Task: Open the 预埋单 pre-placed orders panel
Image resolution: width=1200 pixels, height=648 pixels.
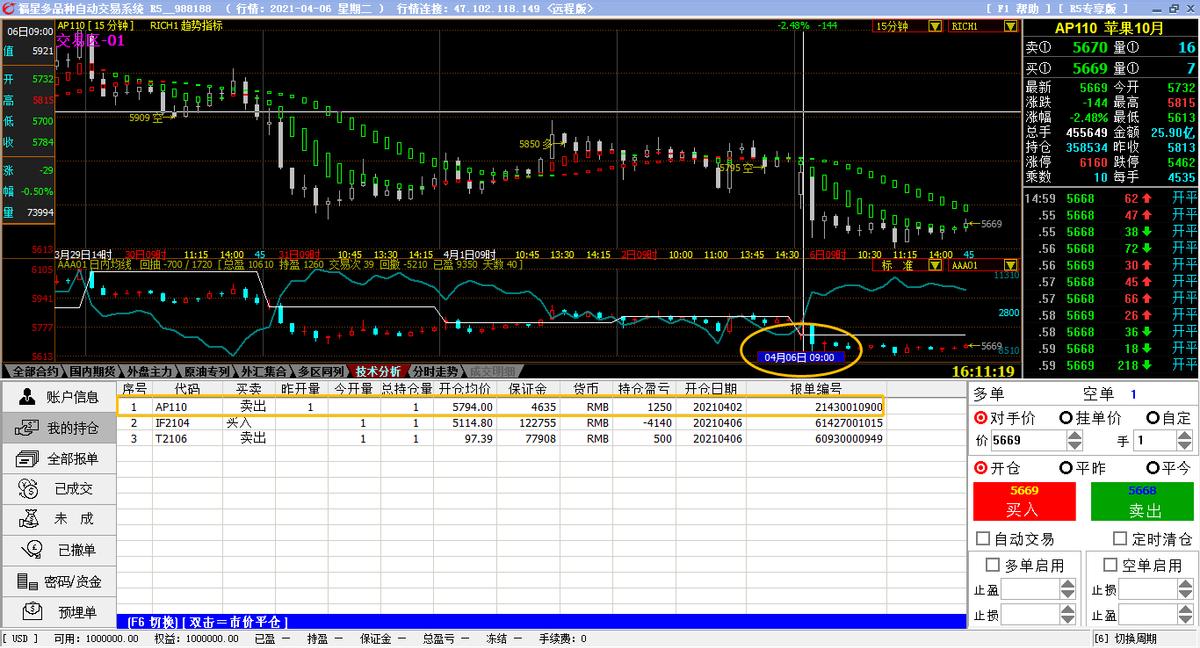Action: 58,611
